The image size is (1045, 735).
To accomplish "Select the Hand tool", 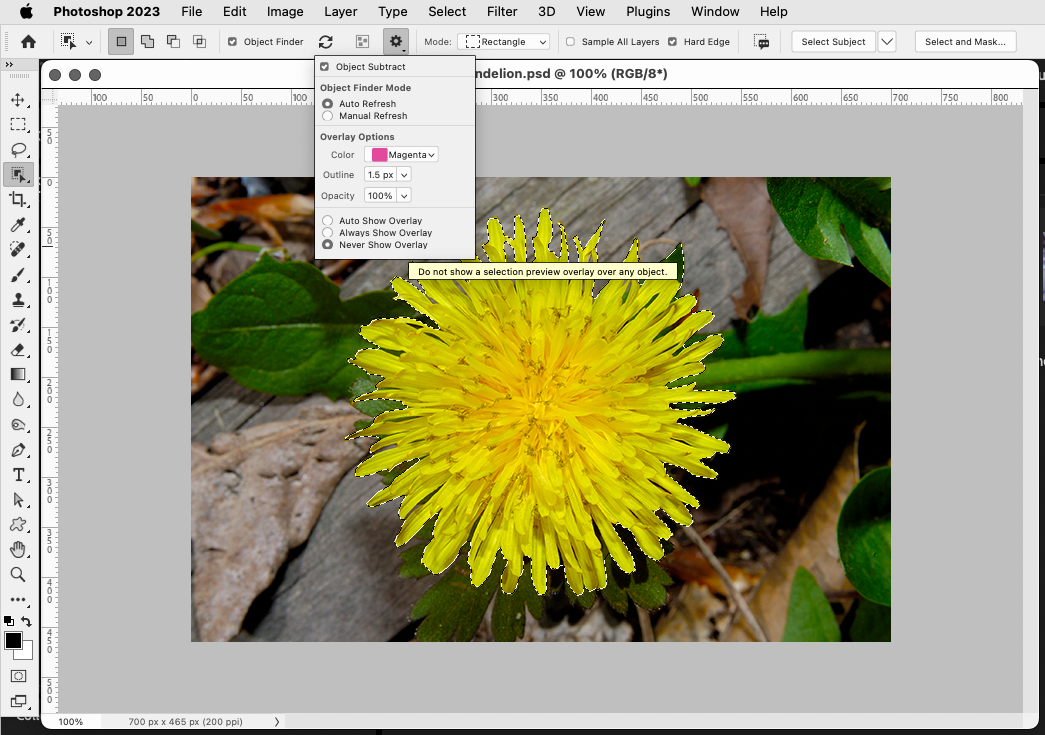I will click(20, 549).
